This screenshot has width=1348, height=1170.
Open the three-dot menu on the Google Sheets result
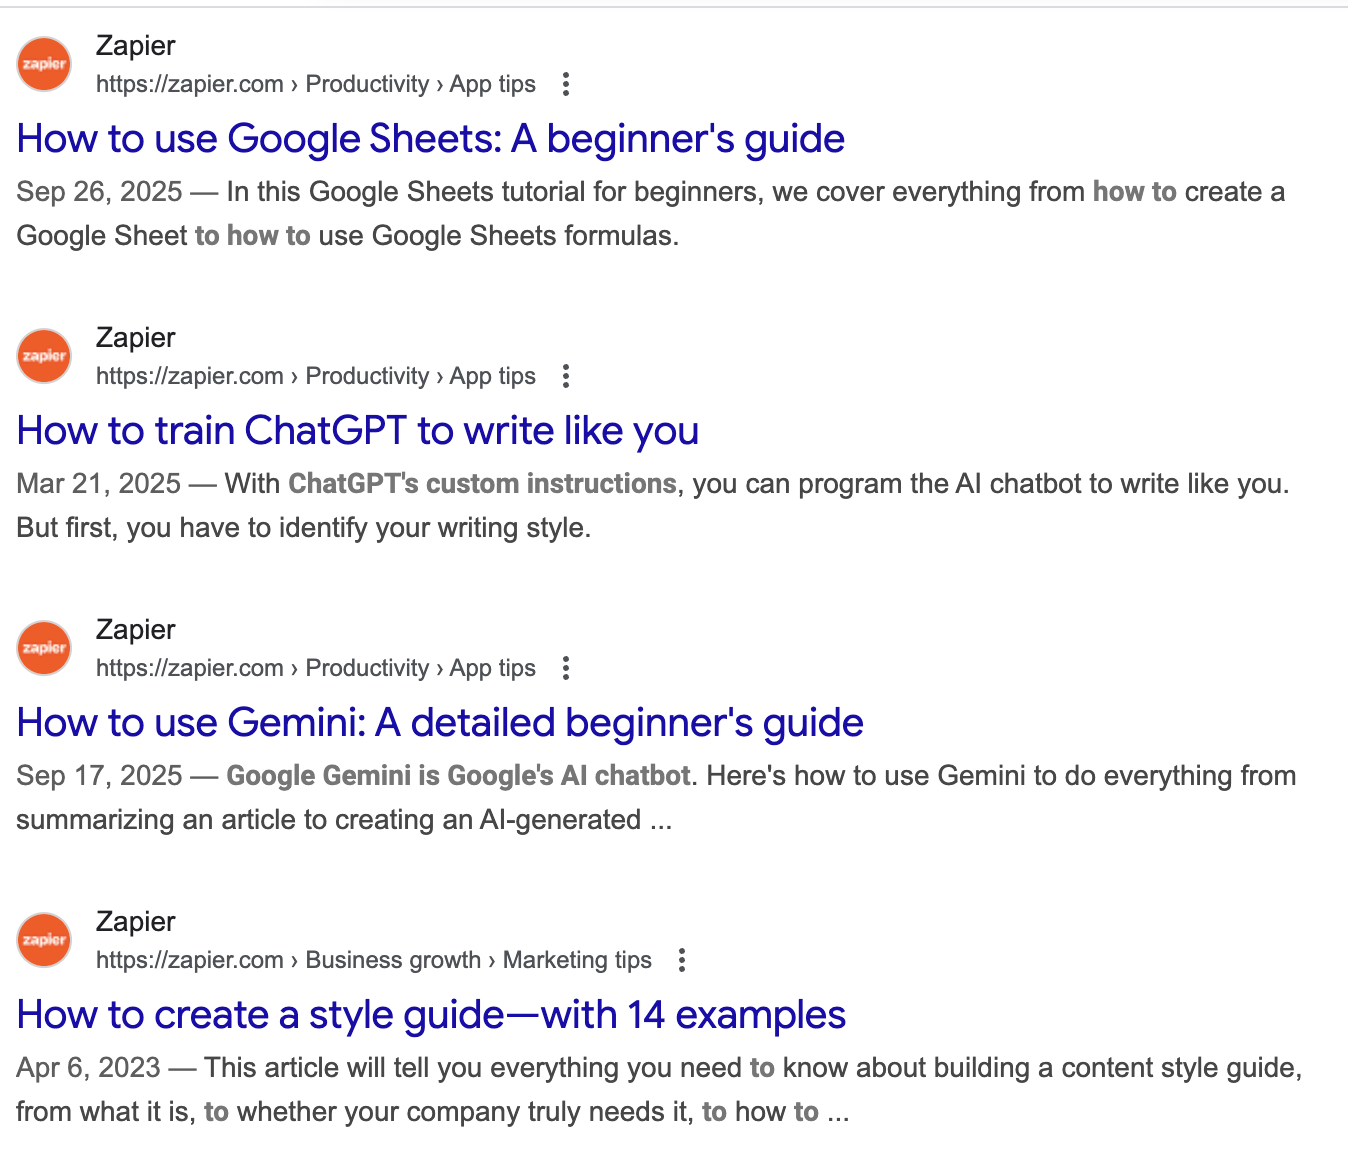pyautogui.click(x=566, y=85)
